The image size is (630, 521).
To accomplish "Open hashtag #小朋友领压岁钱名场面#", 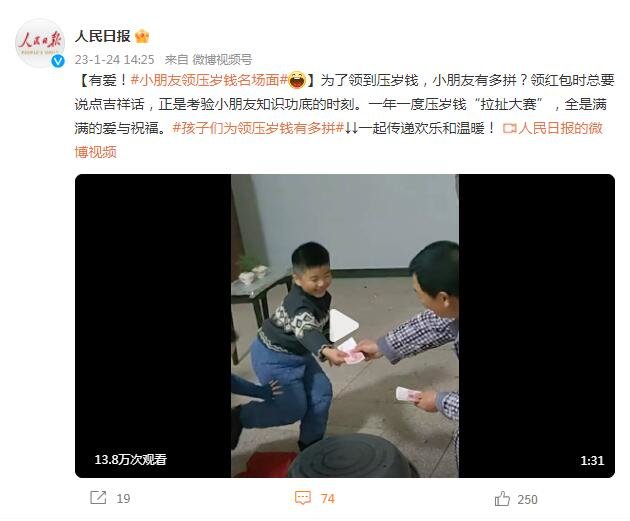I will pyautogui.click(x=209, y=80).
